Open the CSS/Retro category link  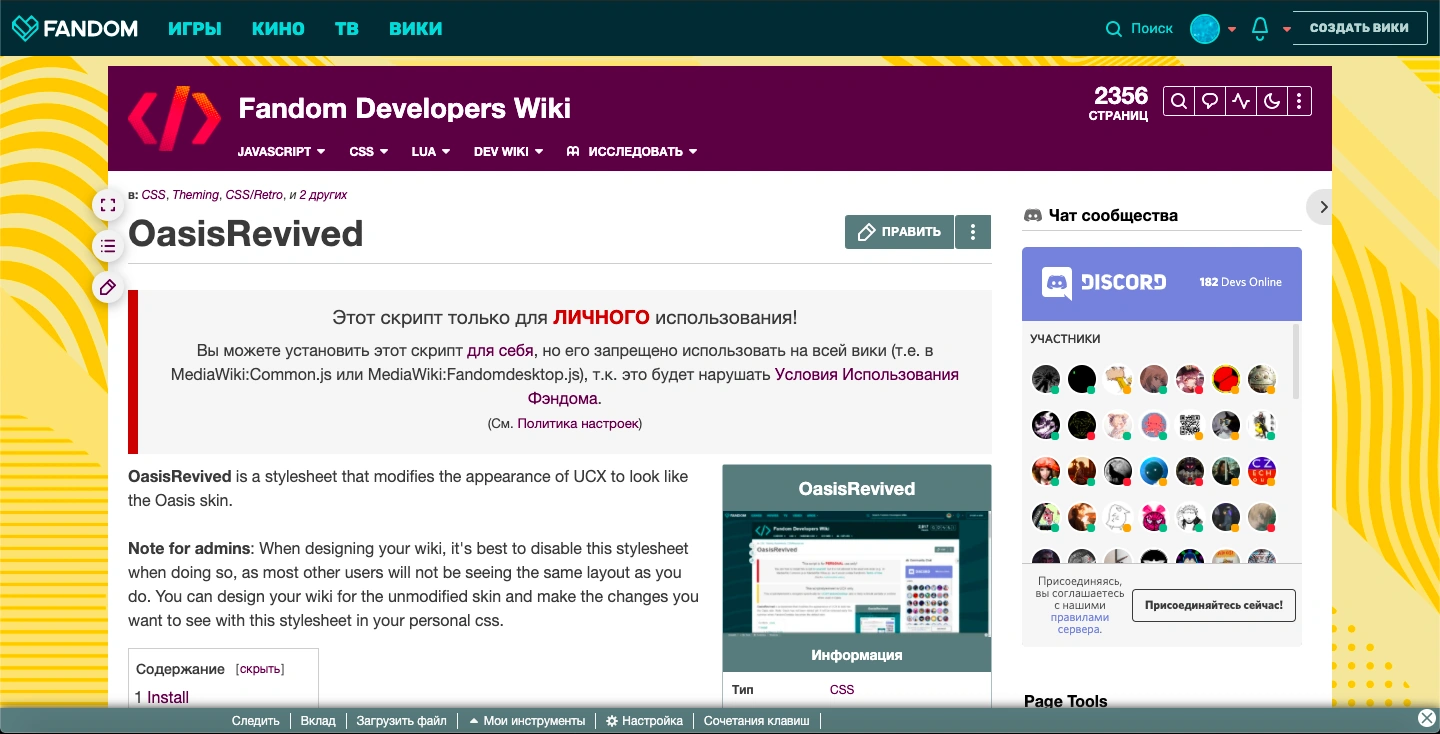point(254,195)
